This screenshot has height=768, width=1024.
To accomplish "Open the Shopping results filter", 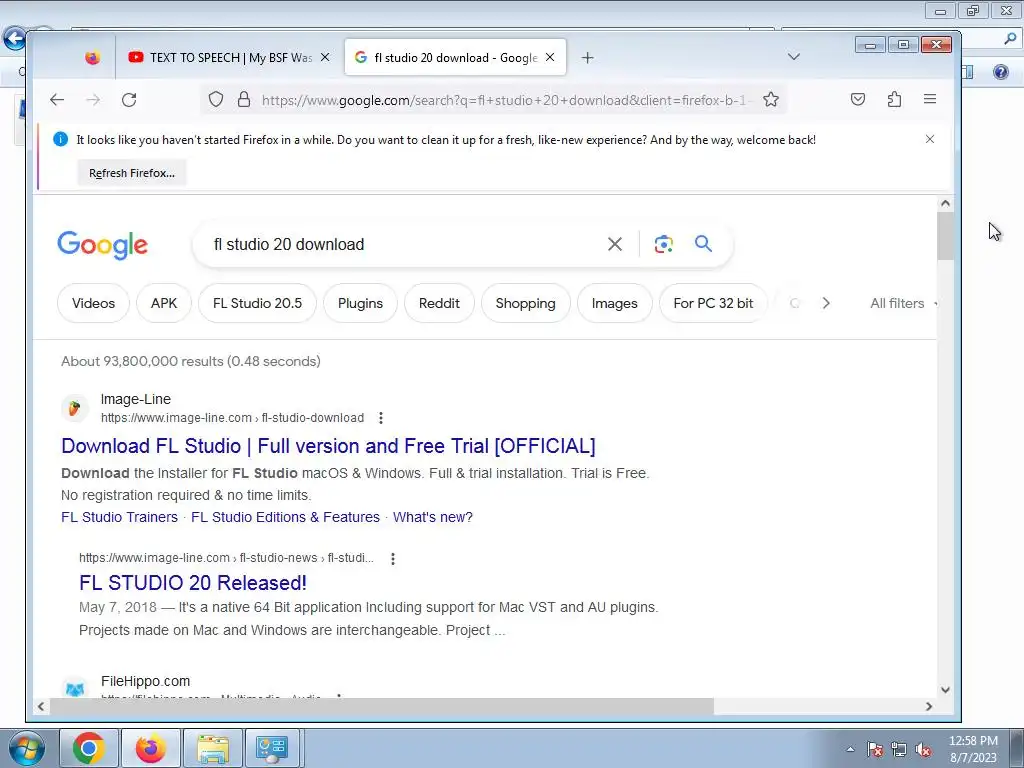I will pos(526,303).
